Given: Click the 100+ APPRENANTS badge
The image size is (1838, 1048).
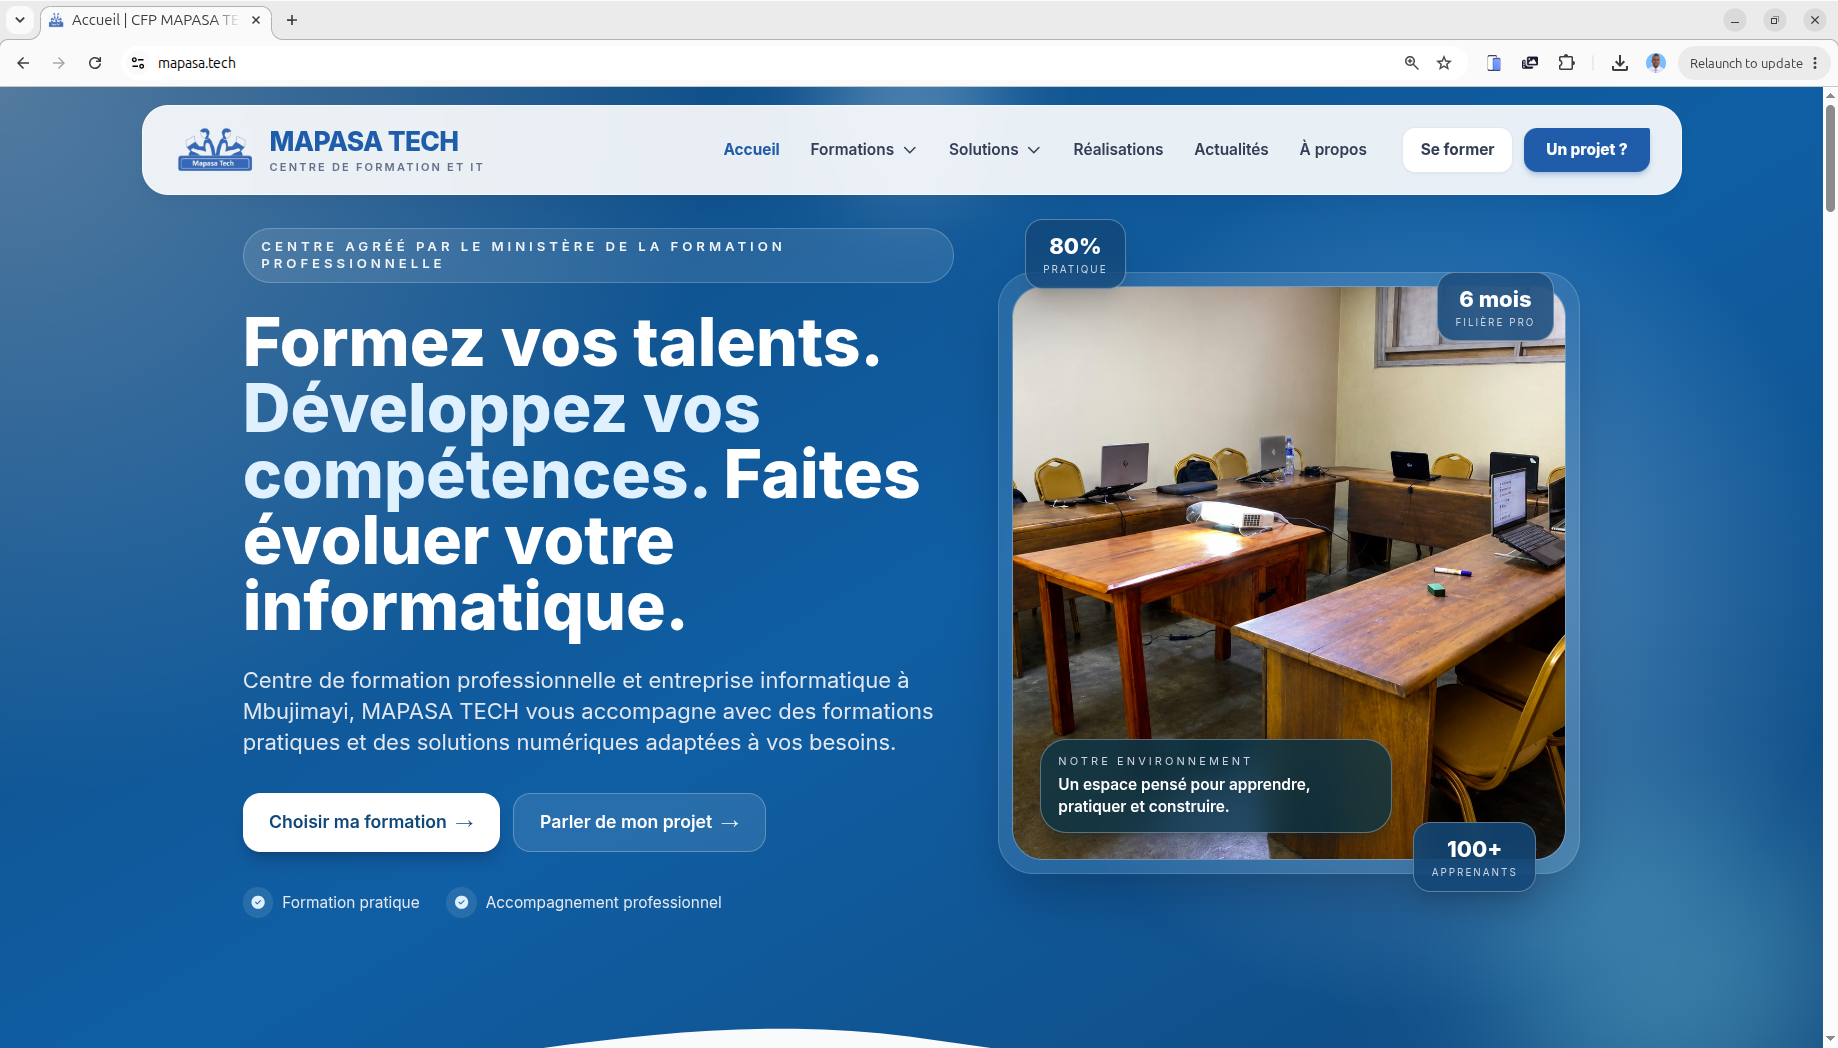Looking at the screenshot, I should (1474, 857).
